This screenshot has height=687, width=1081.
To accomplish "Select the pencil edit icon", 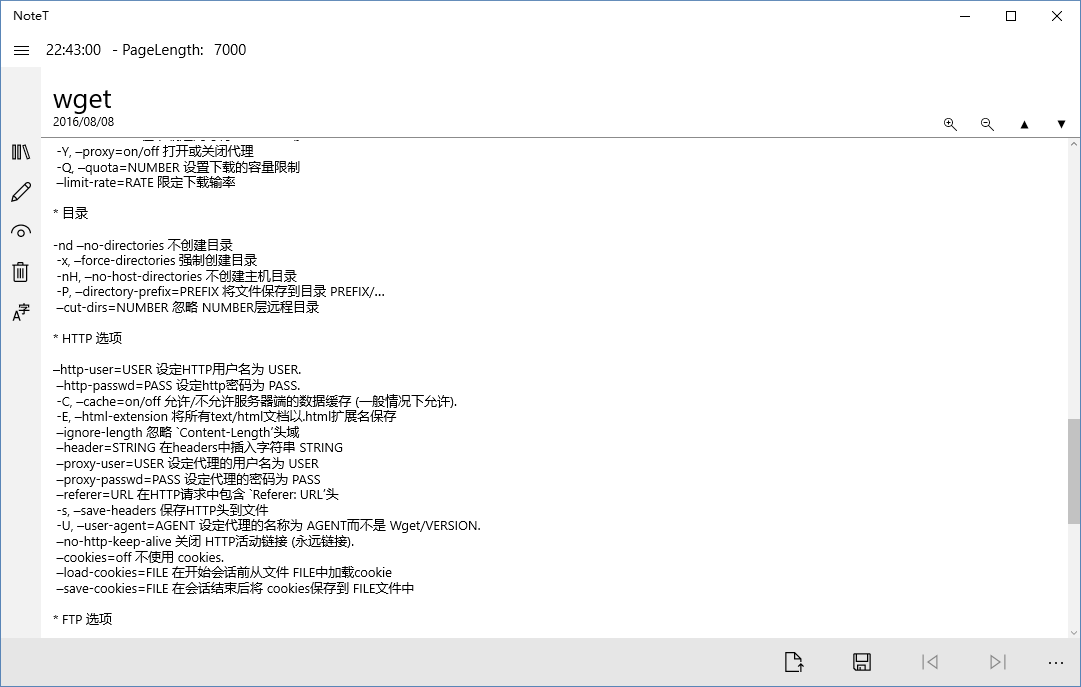I will point(21,192).
